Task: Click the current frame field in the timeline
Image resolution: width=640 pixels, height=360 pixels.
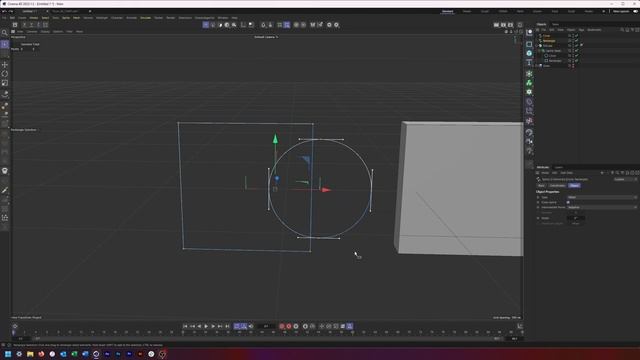Action: [266, 326]
